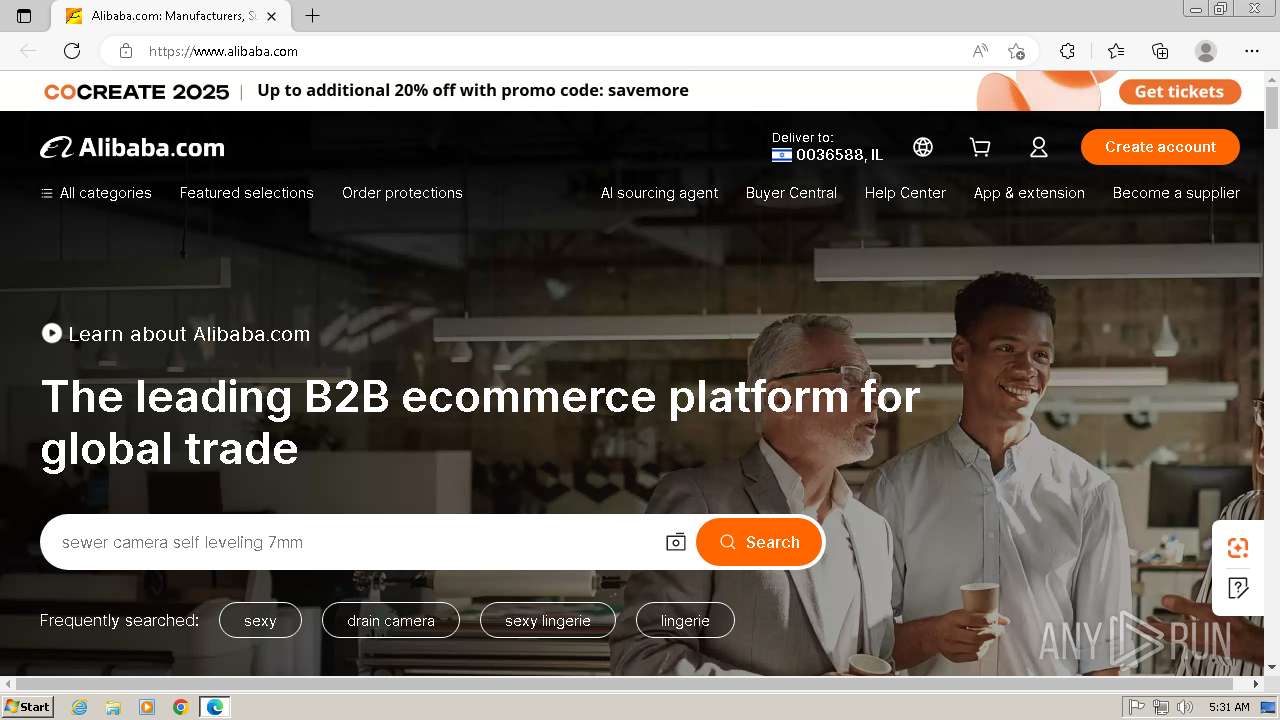1280x720 pixels.
Task: Open the Edge settings and more menu
Action: (x=1252, y=51)
